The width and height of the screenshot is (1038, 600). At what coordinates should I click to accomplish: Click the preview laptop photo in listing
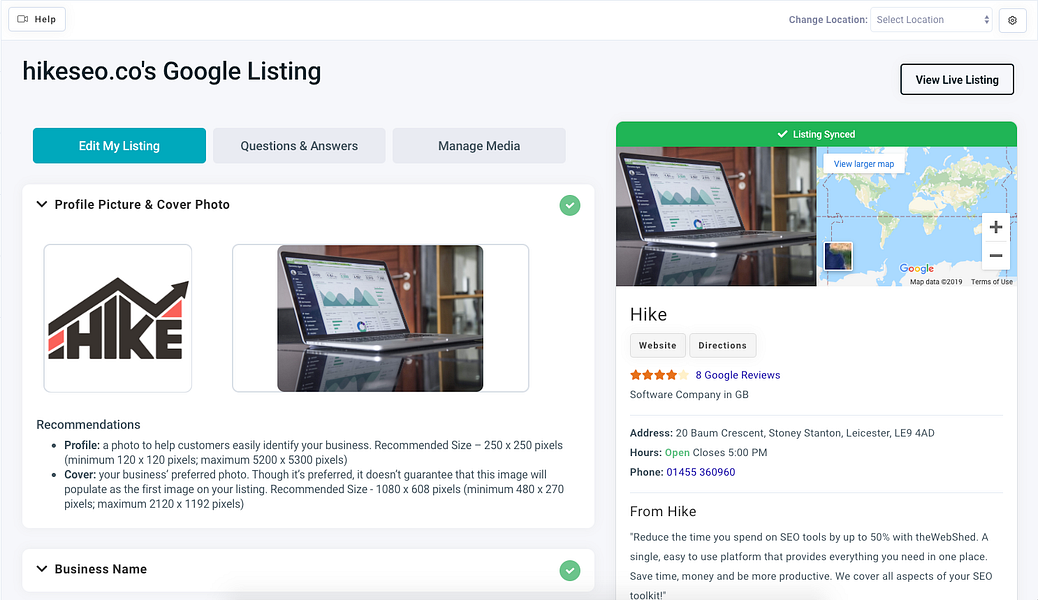[x=716, y=217]
